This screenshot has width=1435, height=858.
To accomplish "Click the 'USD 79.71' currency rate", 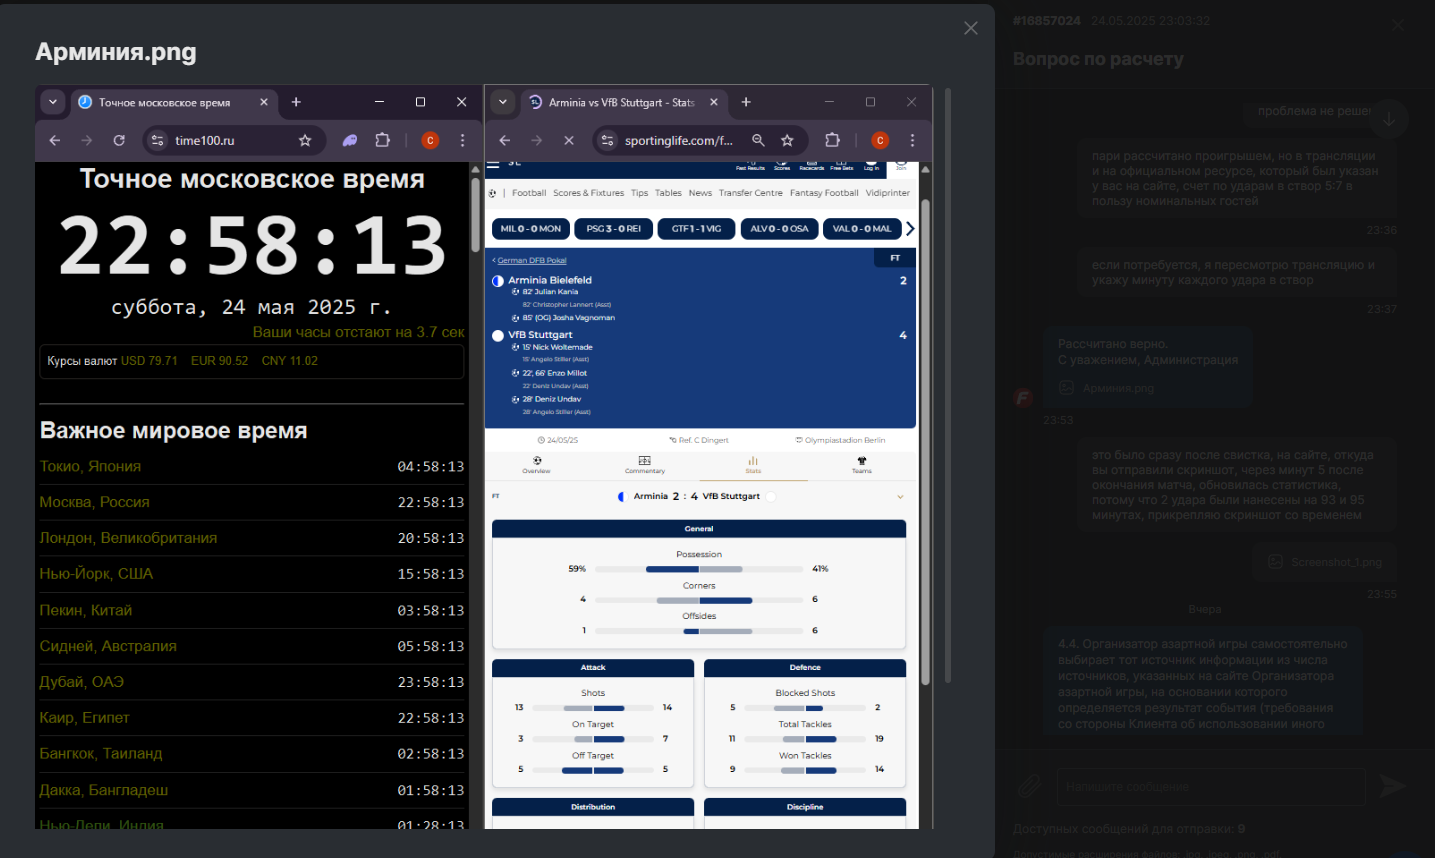I will pyautogui.click(x=149, y=361).
